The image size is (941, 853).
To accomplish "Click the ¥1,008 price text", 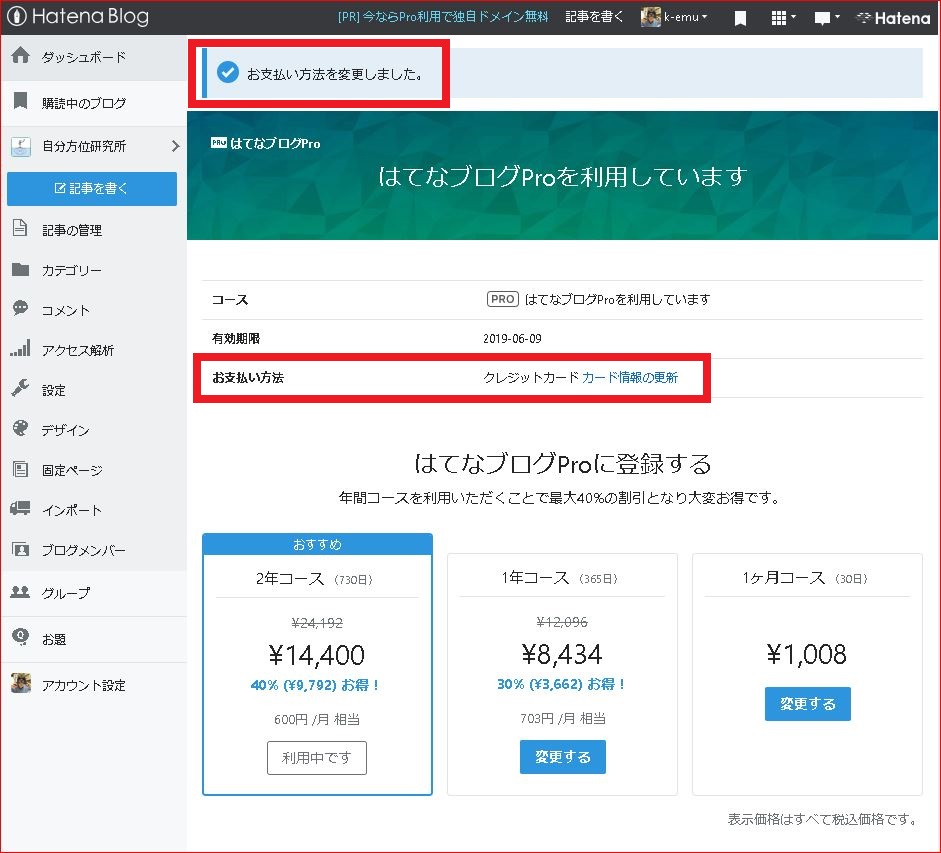I will 807,654.
